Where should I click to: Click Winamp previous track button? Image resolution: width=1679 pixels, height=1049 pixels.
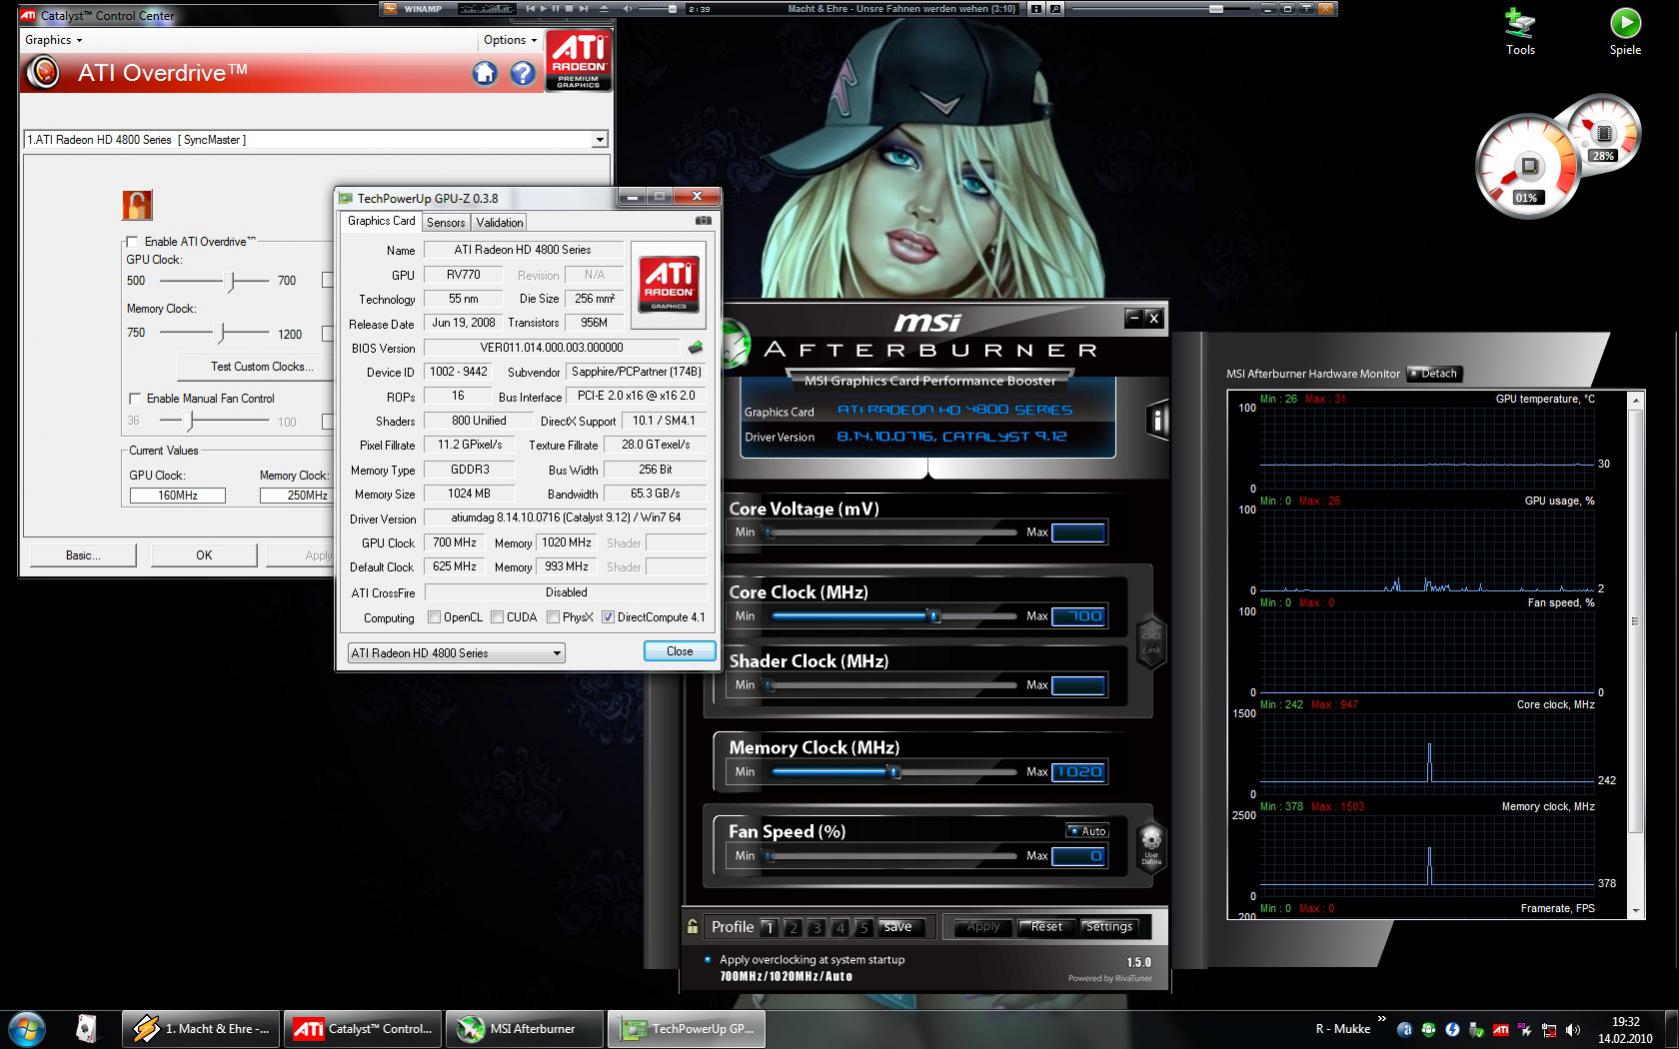531,9
